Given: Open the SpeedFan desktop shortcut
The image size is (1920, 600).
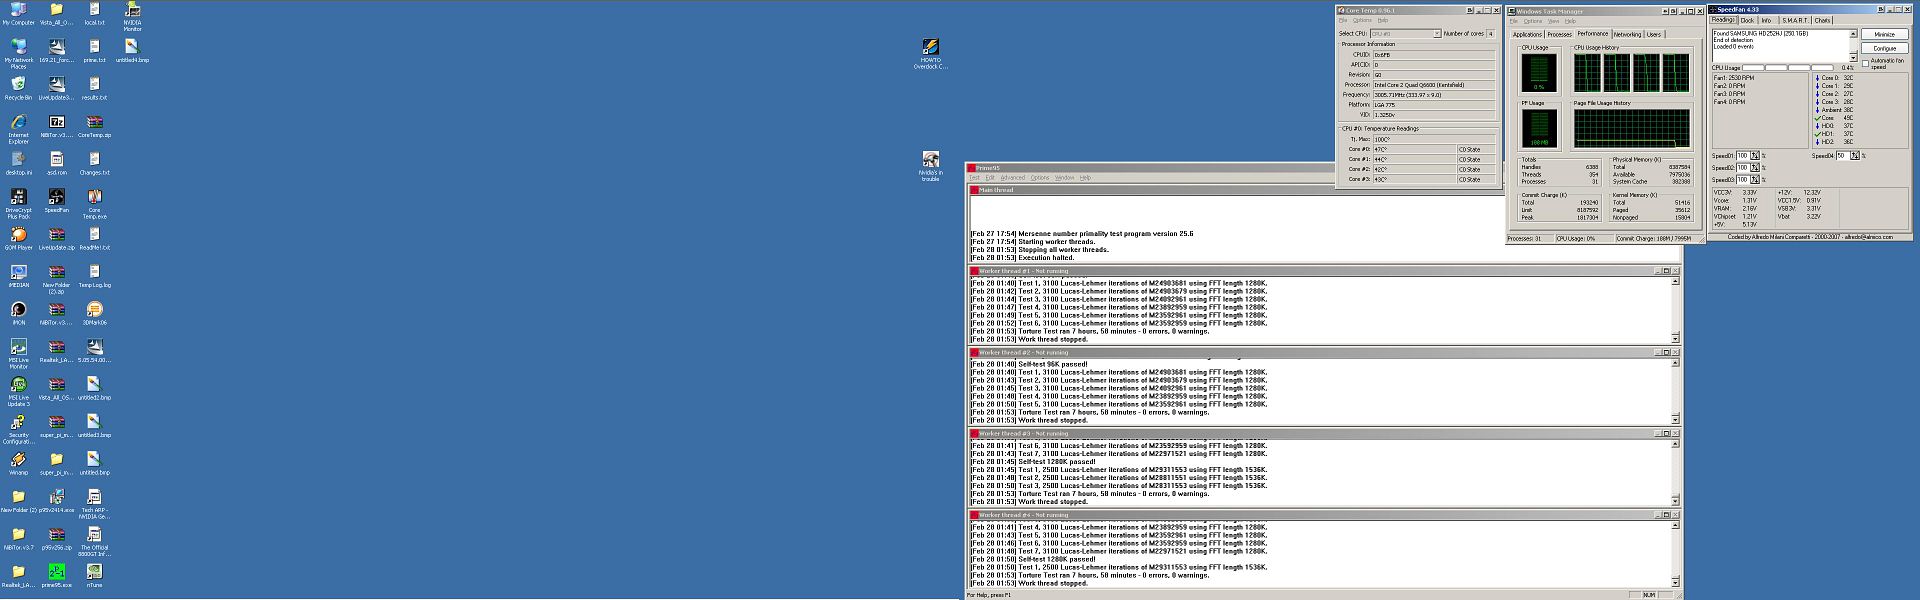Looking at the screenshot, I should point(56,201).
